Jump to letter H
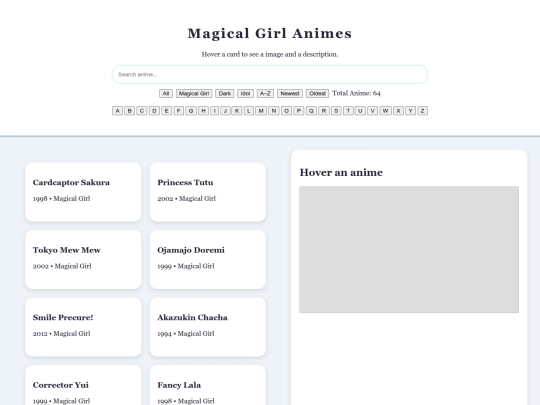 [x=204, y=111]
